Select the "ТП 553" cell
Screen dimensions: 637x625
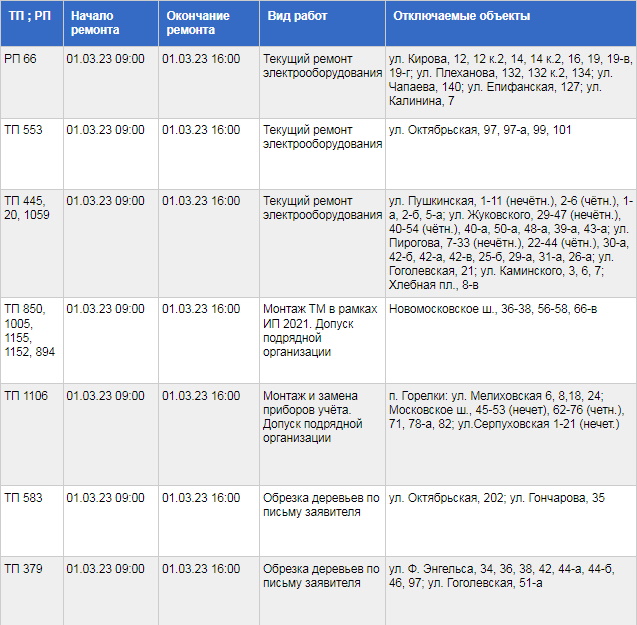[x=23, y=130]
